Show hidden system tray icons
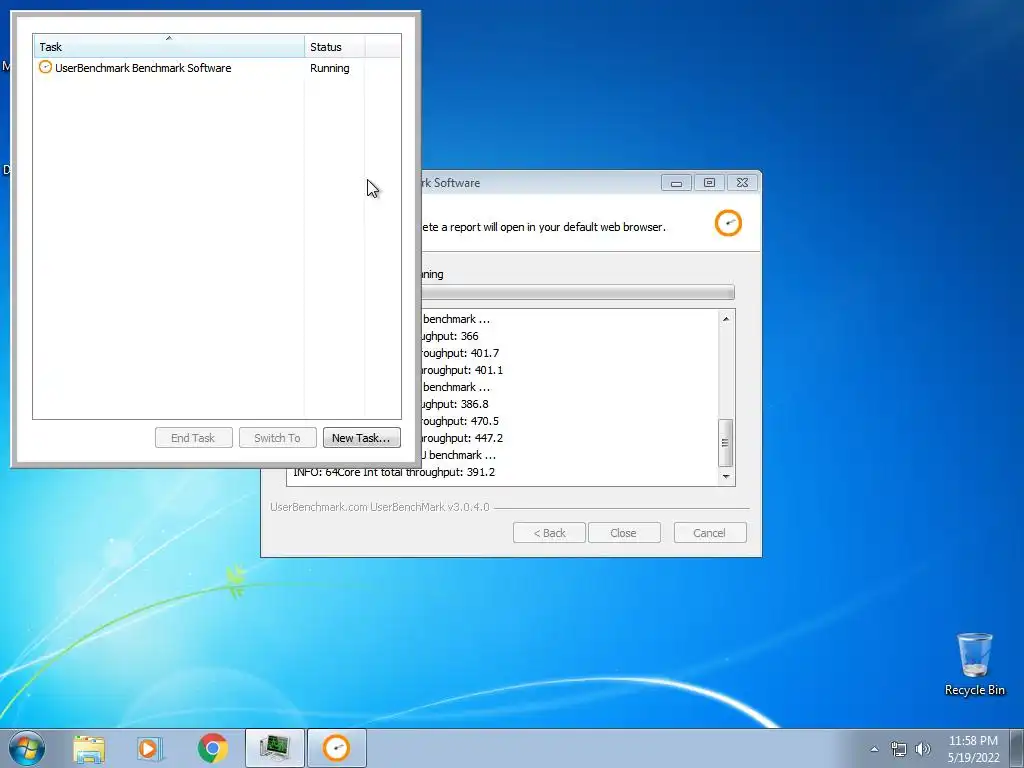The image size is (1024, 768). pyautogui.click(x=874, y=749)
